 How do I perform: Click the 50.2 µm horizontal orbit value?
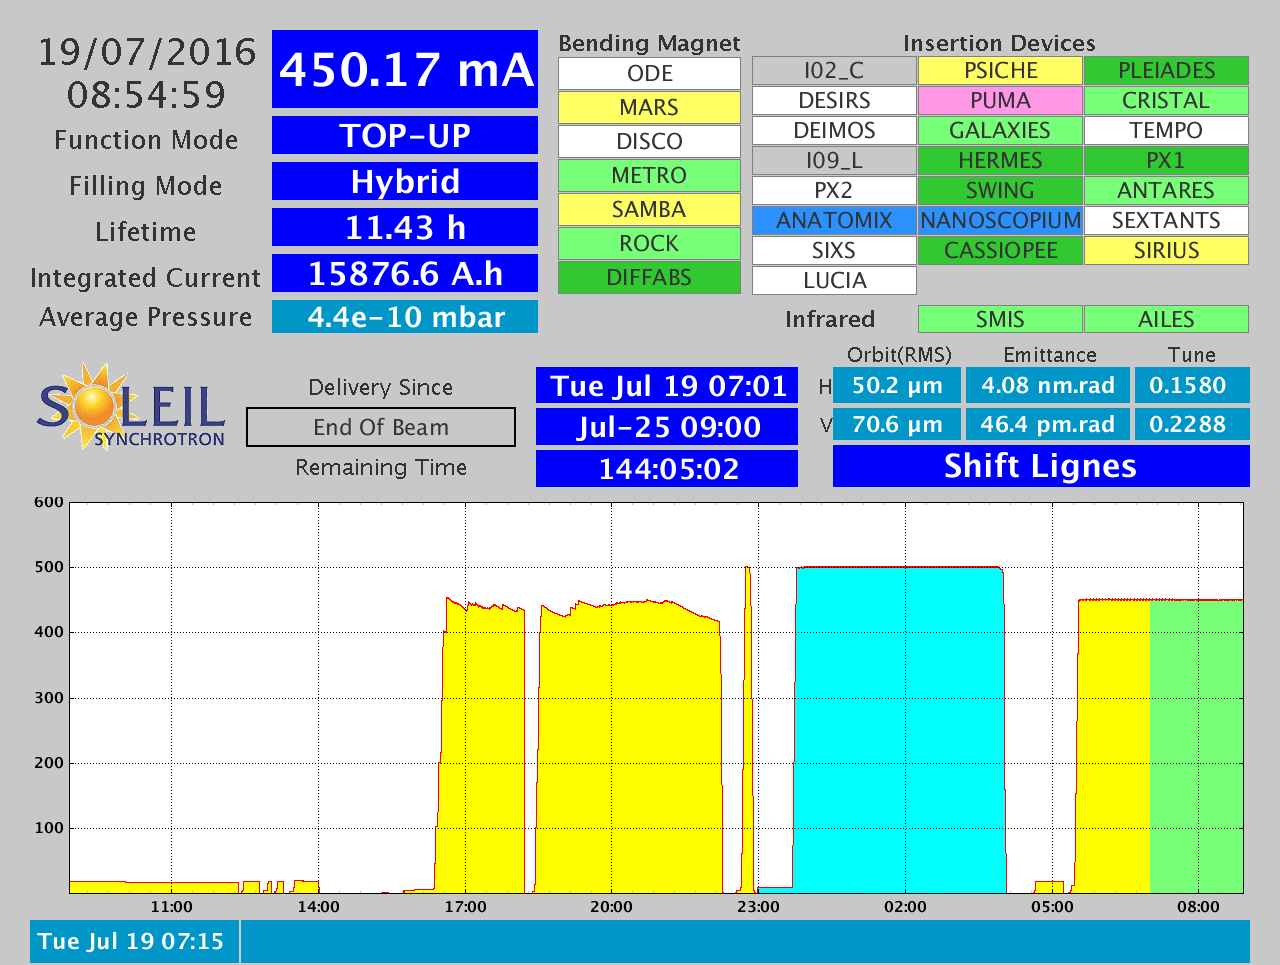897,385
